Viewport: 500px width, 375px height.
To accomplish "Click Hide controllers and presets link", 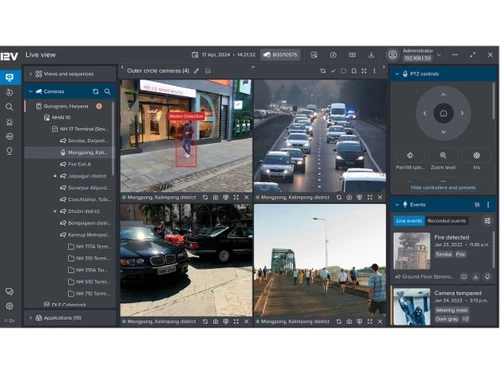I will [x=443, y=188].
